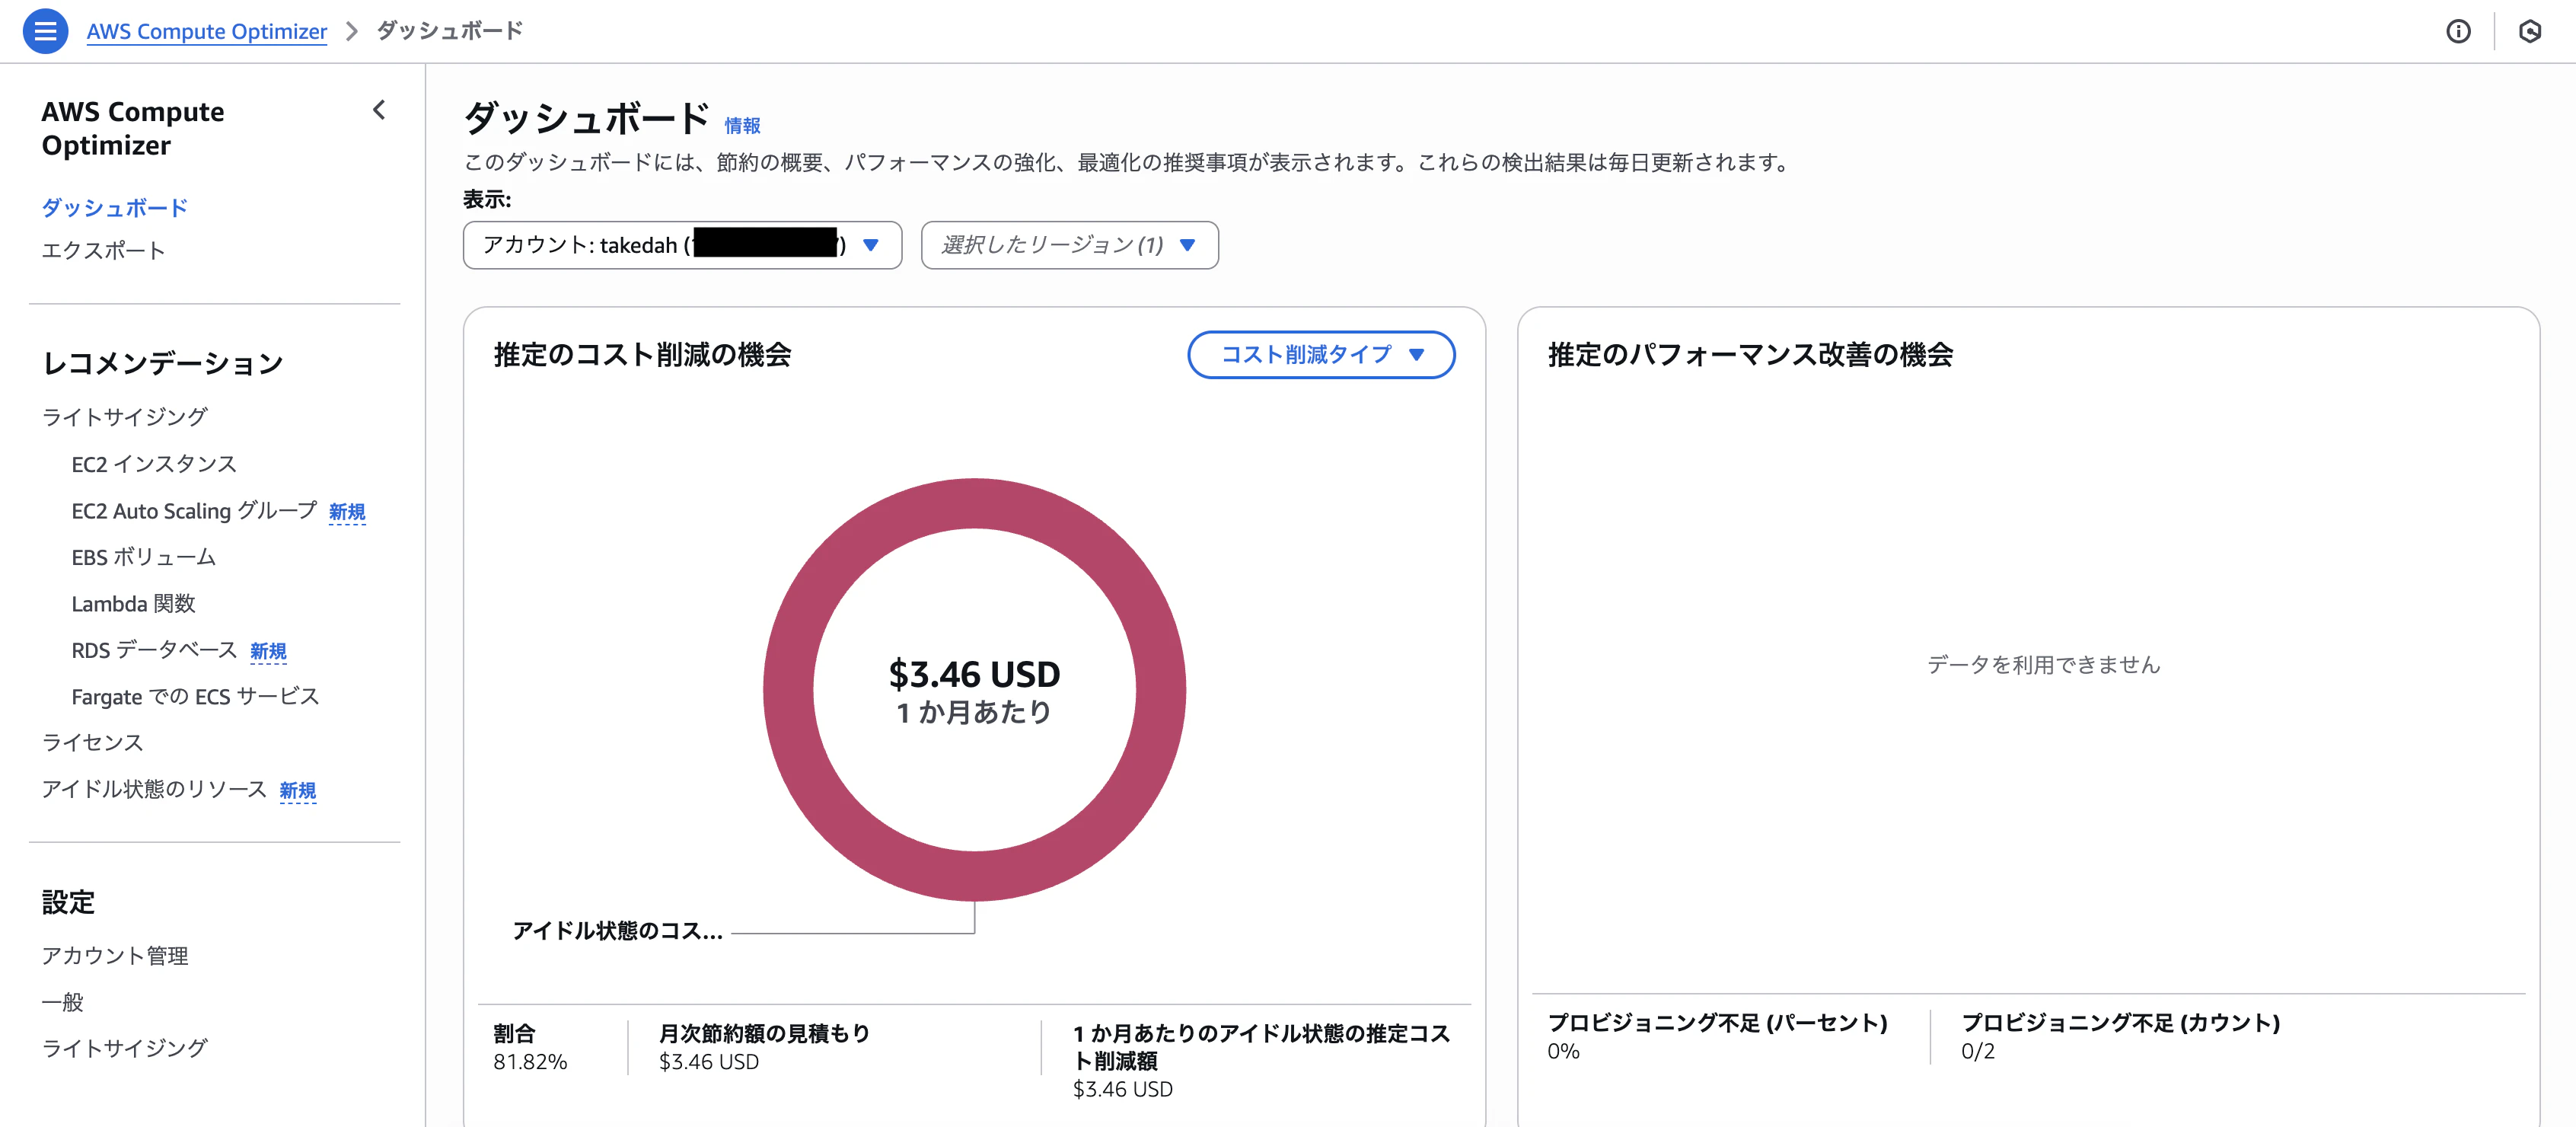The image size is (2576, 1127).
Task: Collapse the side navigation panel arrow
Action: [x=379, y=110]
